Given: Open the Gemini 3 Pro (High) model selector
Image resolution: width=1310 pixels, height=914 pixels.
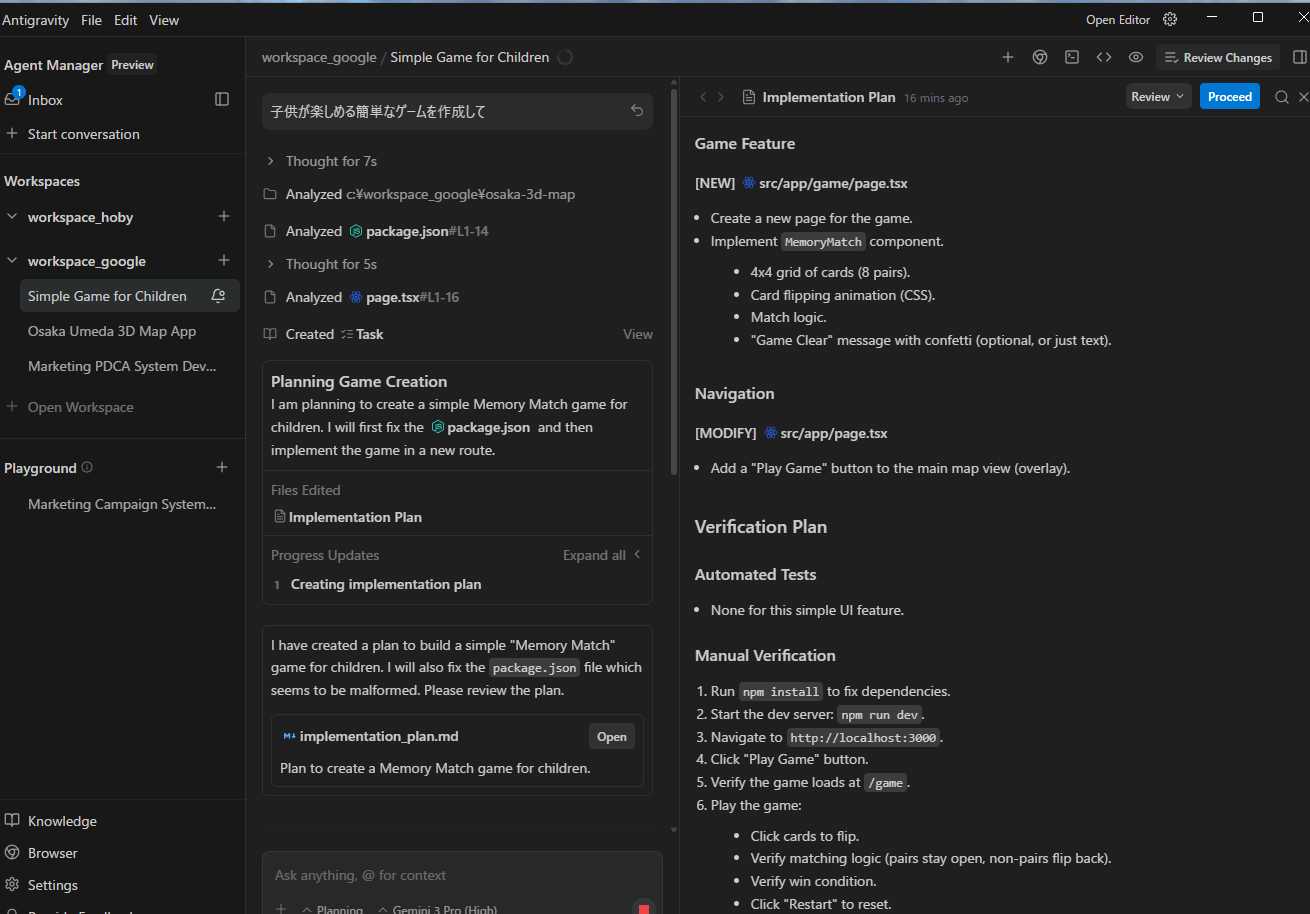Looking at the screenshot, I should tap(438, 909).
